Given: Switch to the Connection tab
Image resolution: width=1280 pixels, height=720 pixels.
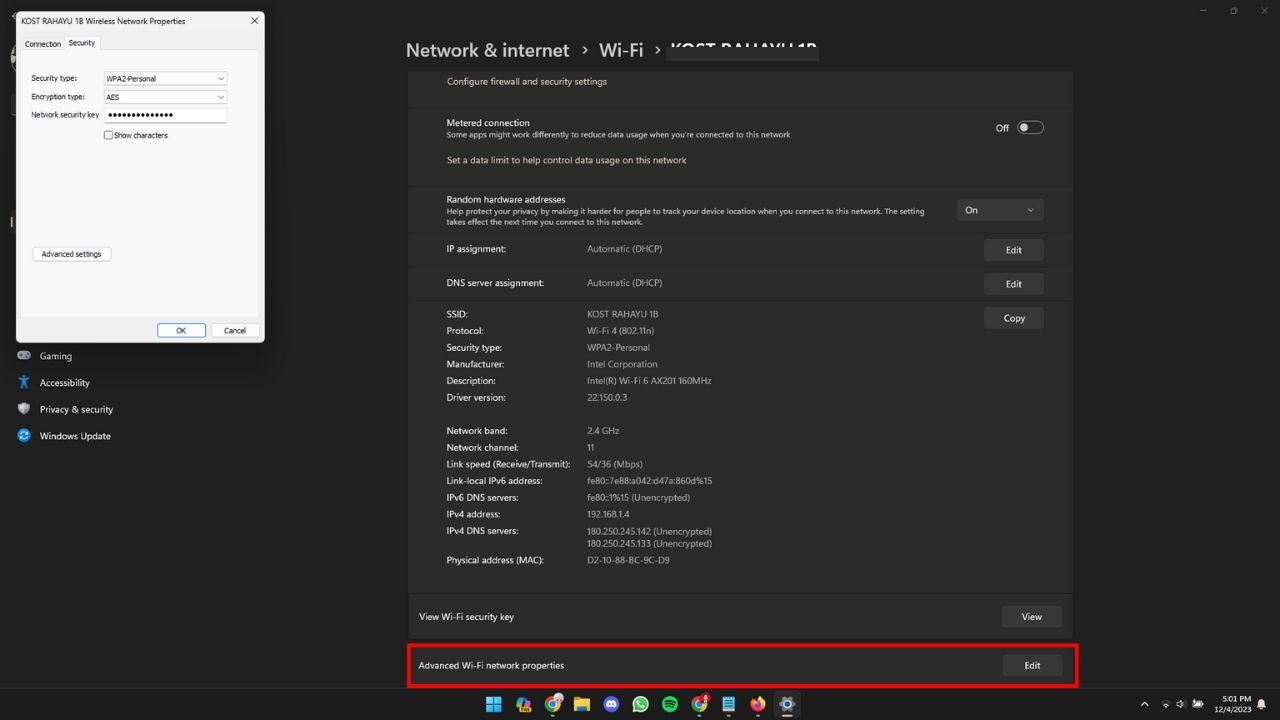Looking at the screenshot, I should [x=43, y=44].
